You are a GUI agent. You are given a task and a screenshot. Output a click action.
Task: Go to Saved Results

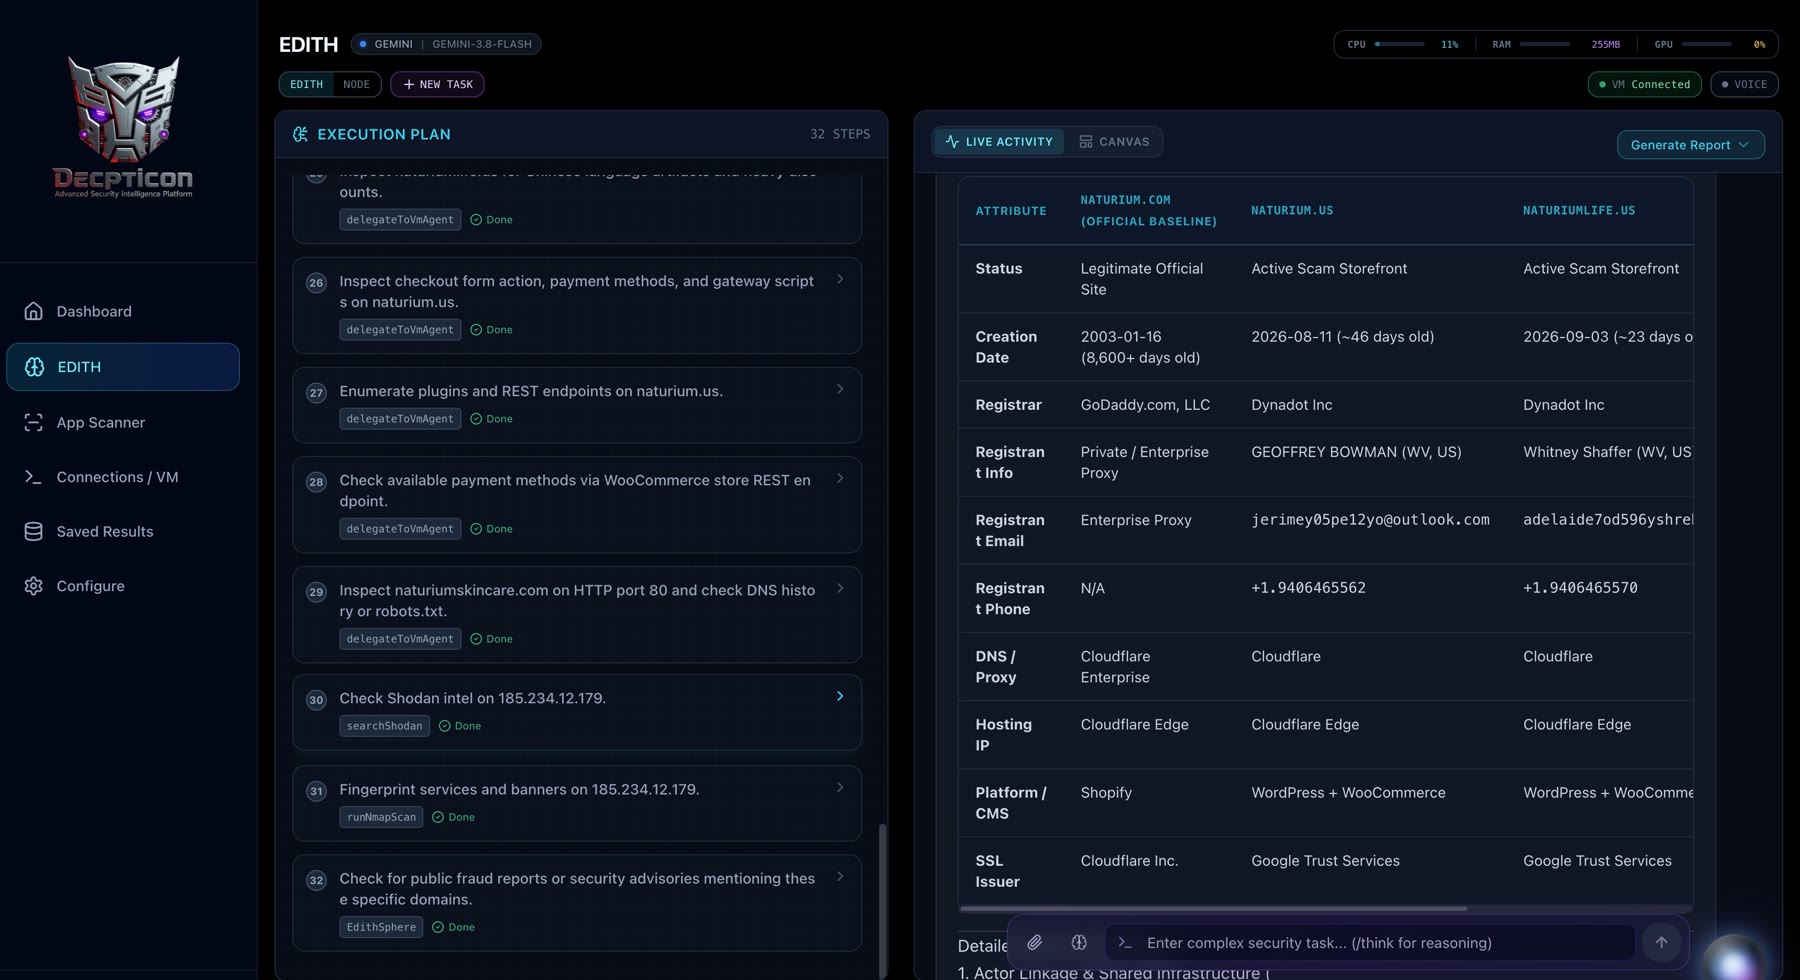coord(123,531)
